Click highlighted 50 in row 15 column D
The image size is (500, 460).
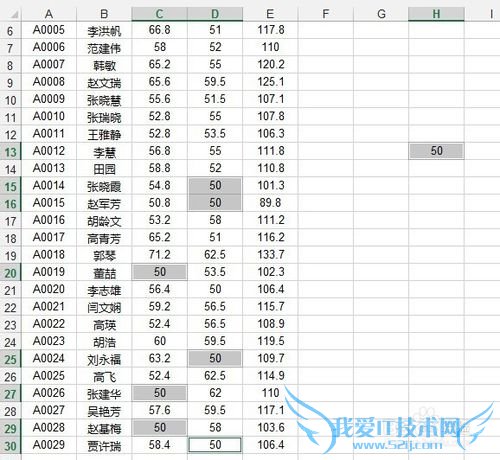point(215,186)
